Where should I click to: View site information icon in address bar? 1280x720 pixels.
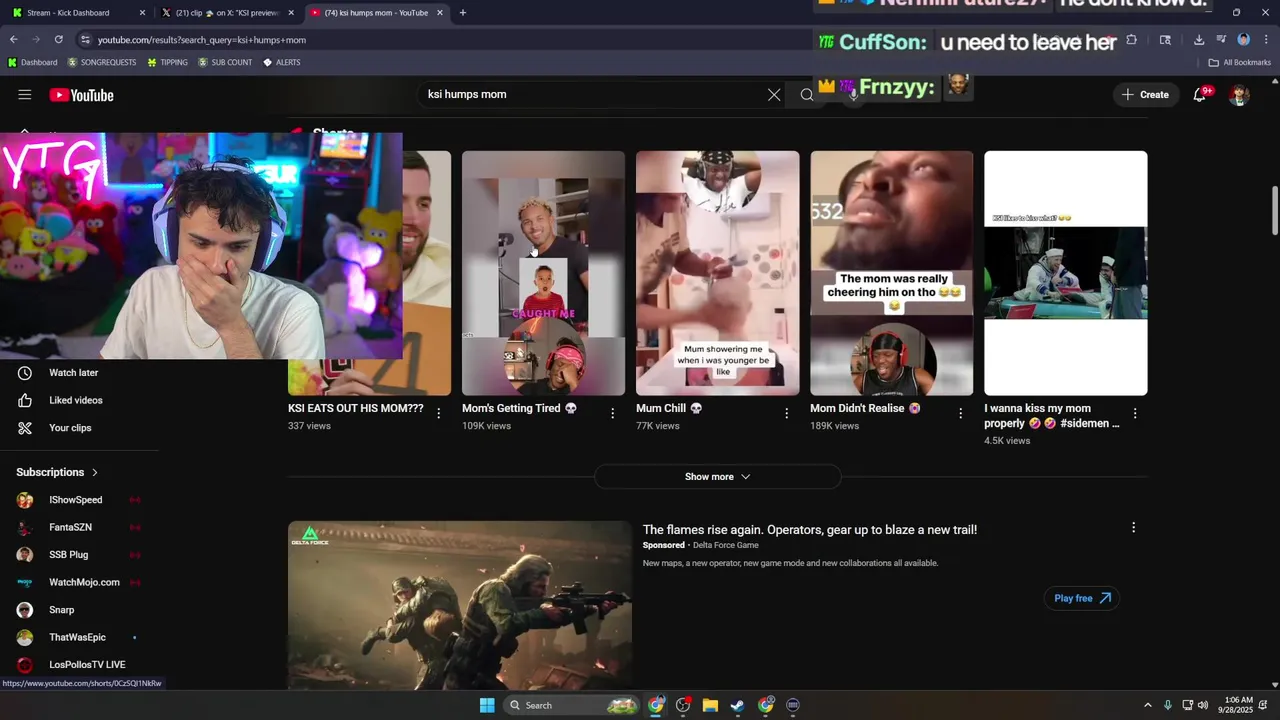pyautogui.click(x=86, y=40)
